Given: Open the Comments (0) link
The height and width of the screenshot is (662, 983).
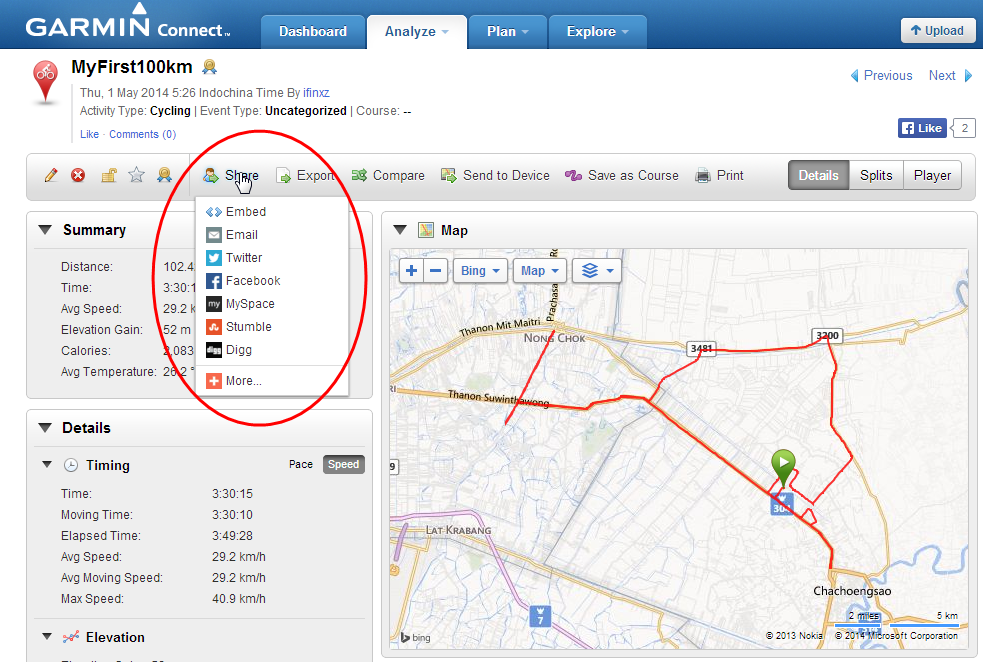Looking at the screenshot, I should pos(142,134).
